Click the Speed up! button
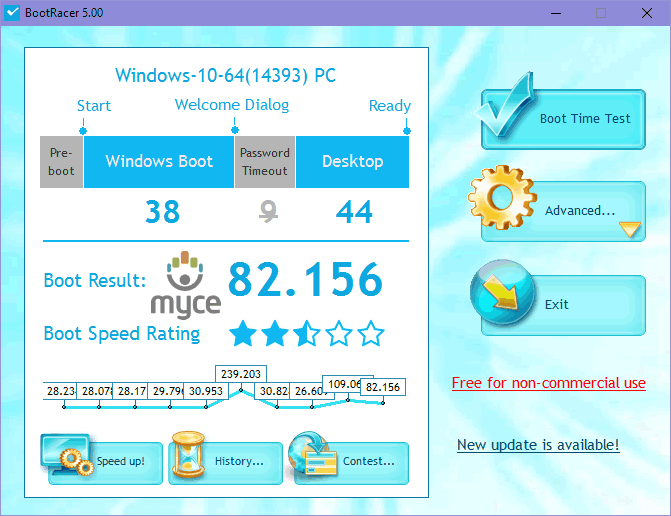The width and height of the screenshot is (671, 516). (105, 463)
